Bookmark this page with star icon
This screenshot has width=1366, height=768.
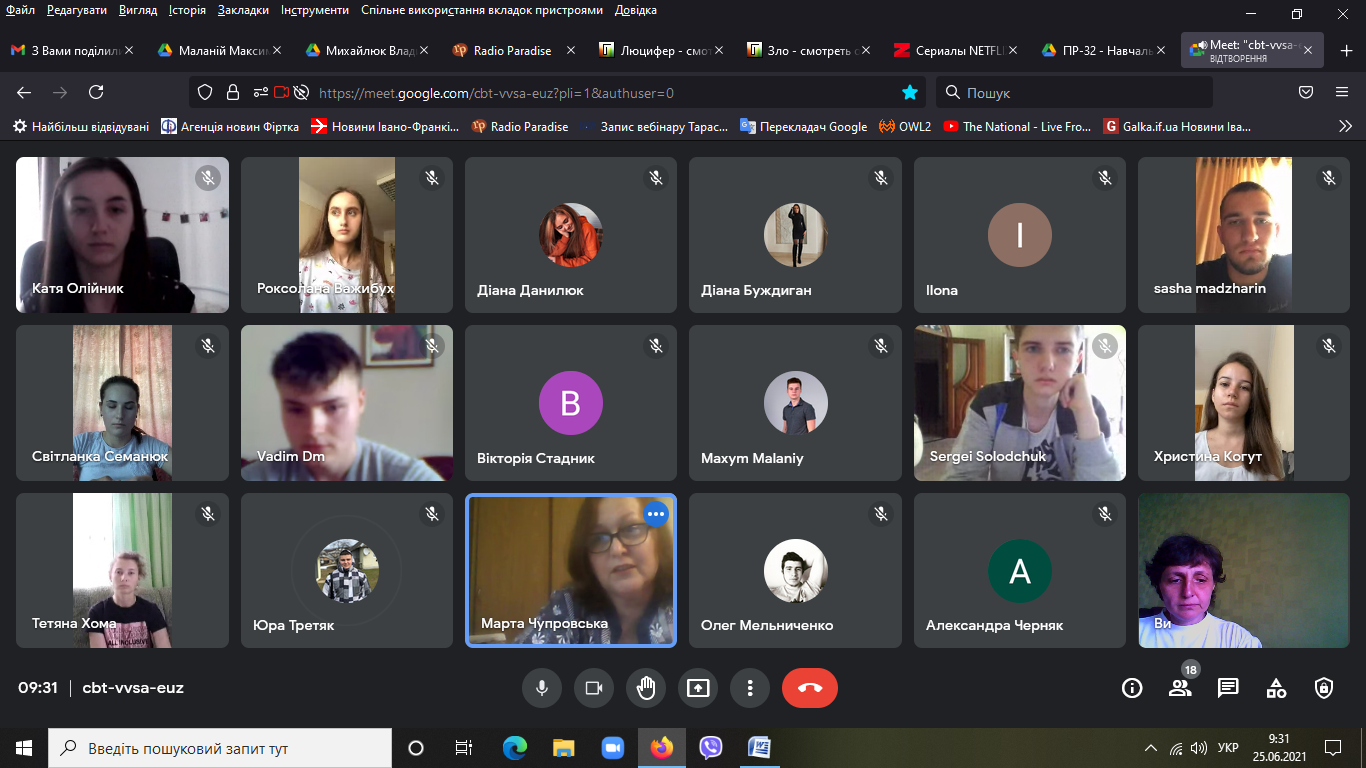[910, 92]
